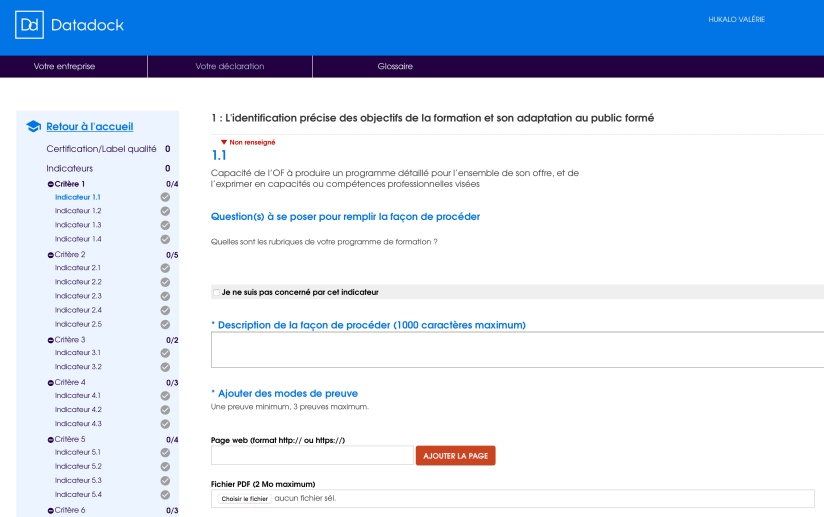Focus the Description de la façon de procéder textarea

517,350
